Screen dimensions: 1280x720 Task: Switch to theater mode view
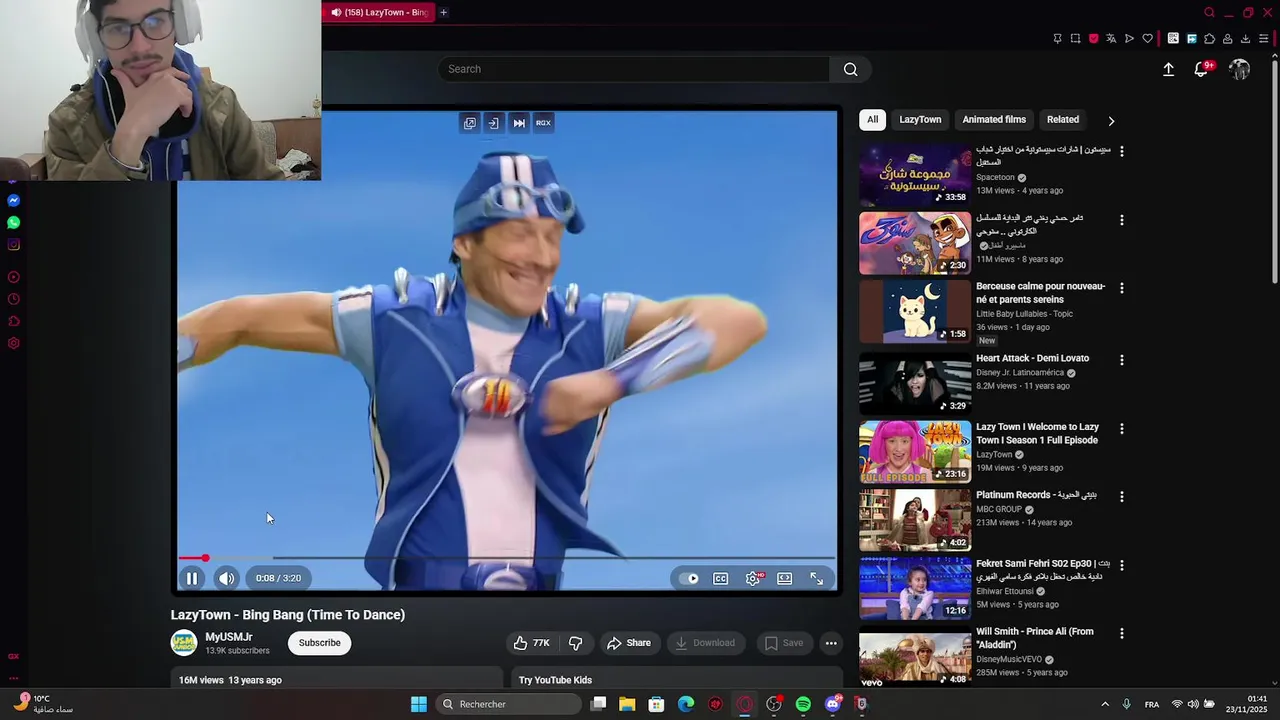[785, 578]
